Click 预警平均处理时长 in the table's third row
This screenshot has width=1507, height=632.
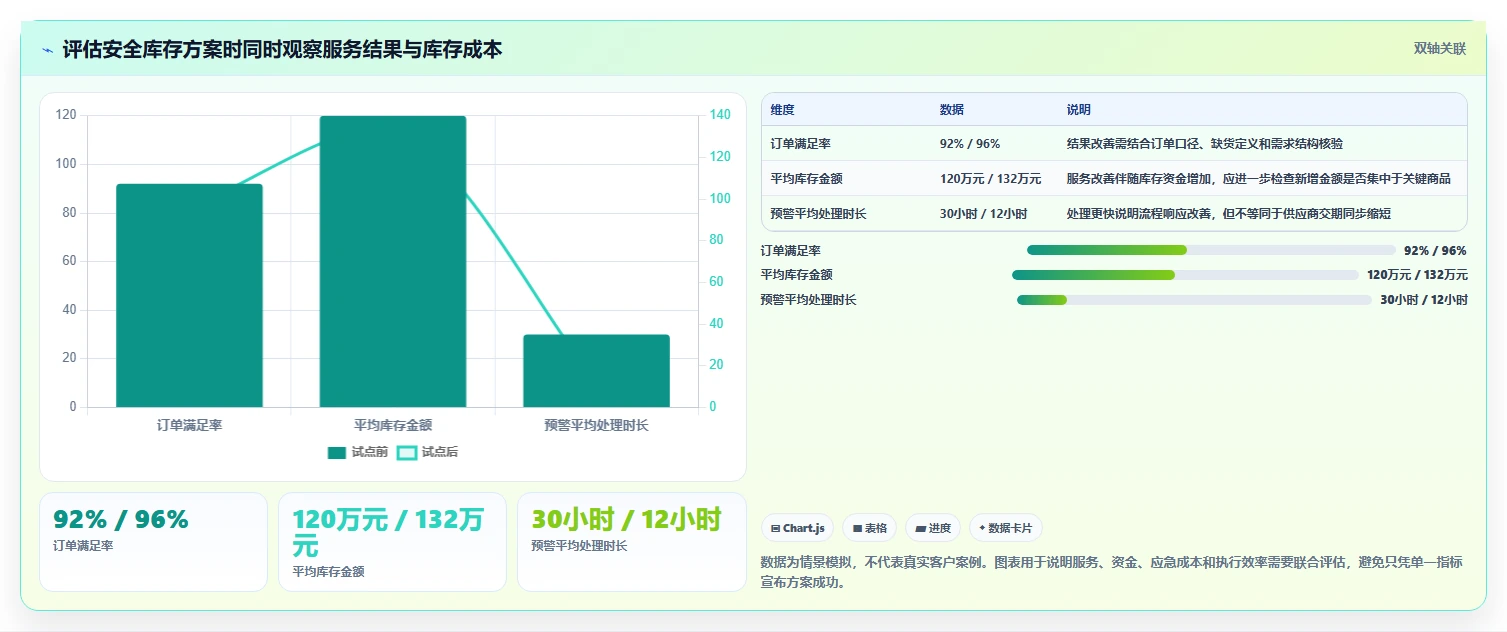click(x=818, y=214)
